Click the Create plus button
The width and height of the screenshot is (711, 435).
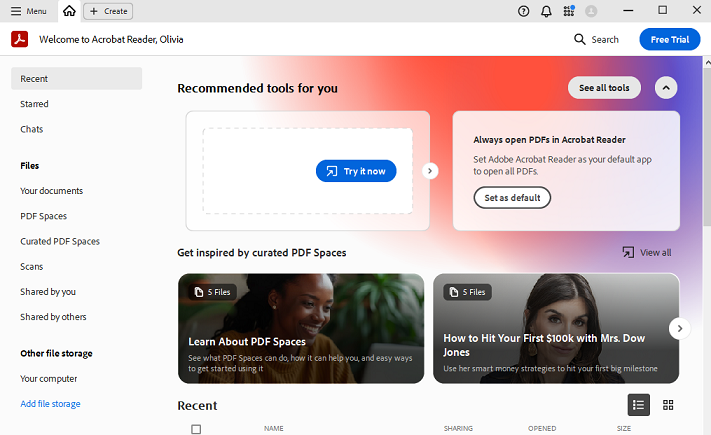pos(108,11)
